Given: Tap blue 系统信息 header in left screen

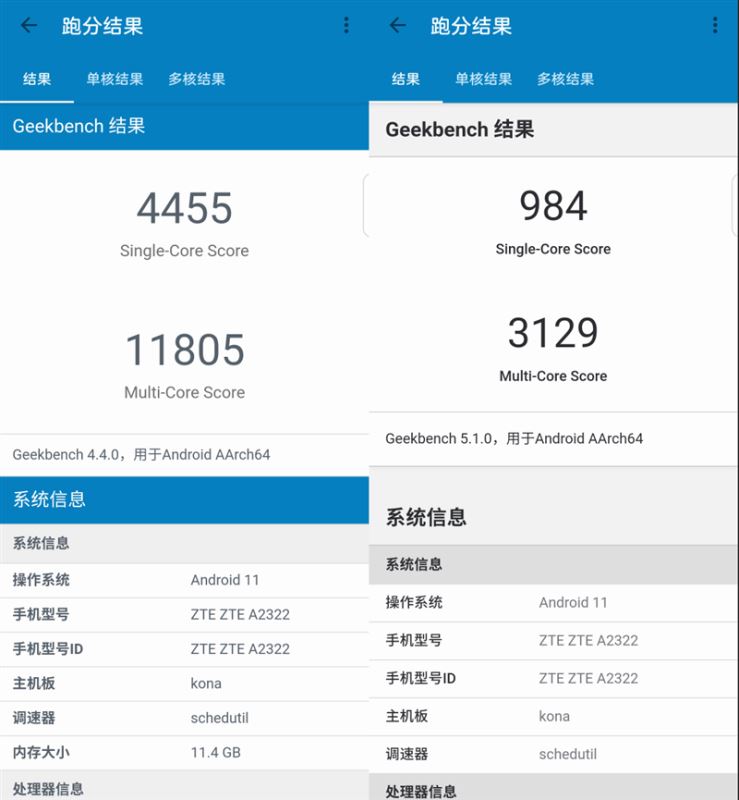Looking at the screenshot, I should click(x=184, y=500).
